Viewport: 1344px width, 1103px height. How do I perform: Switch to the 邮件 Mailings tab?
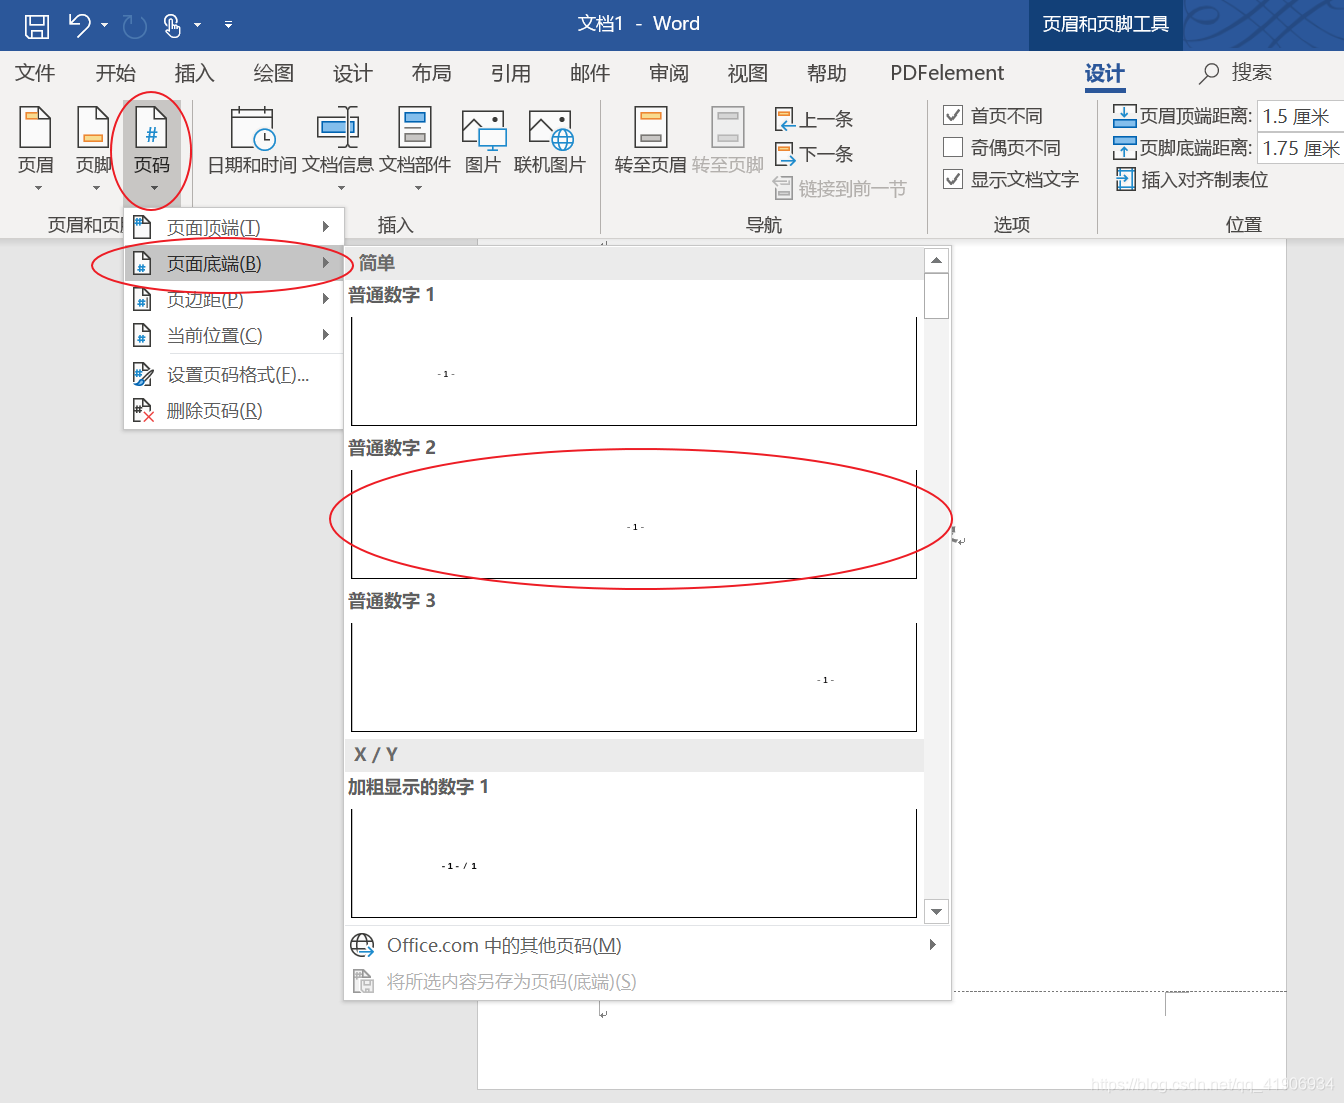[x=590, y=73]
